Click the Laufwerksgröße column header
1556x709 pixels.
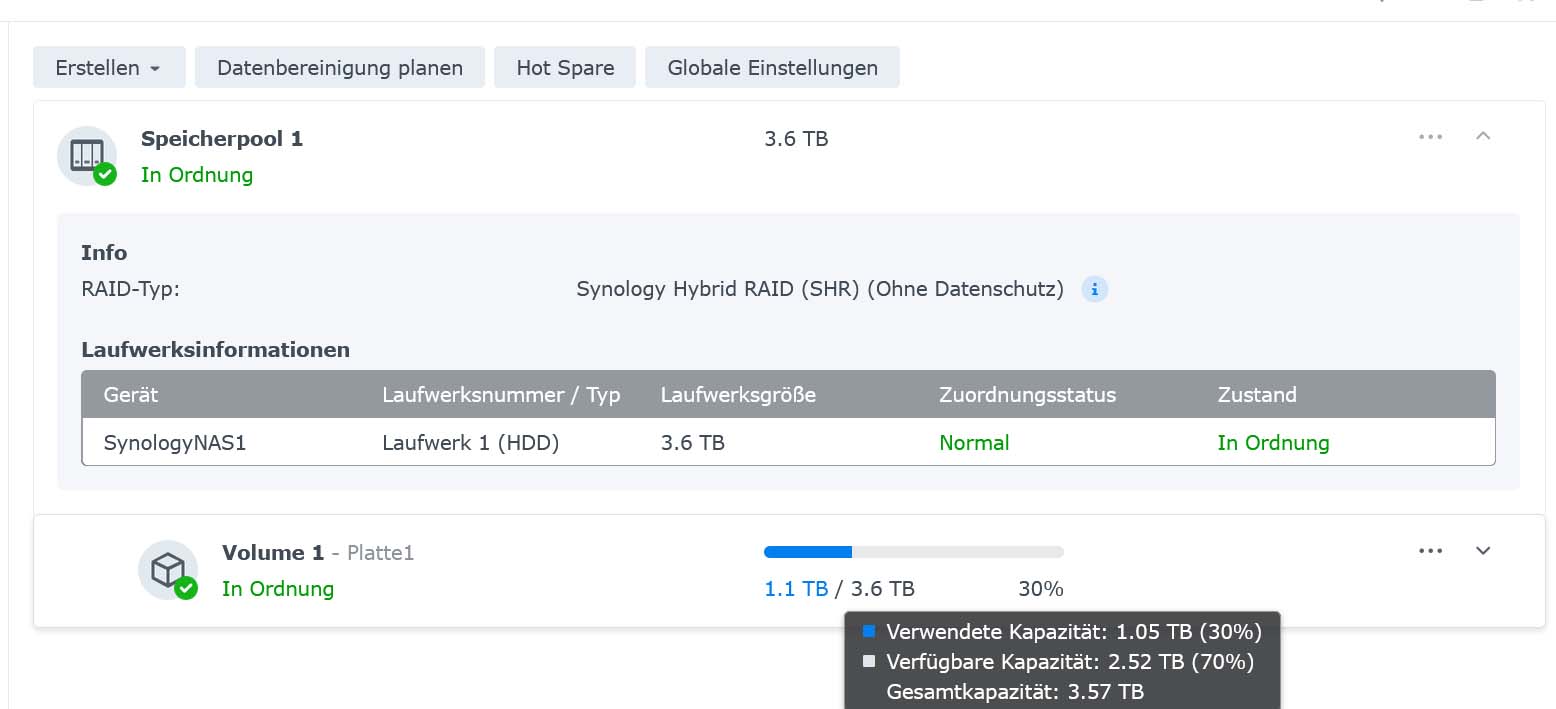tap(738, 395)
